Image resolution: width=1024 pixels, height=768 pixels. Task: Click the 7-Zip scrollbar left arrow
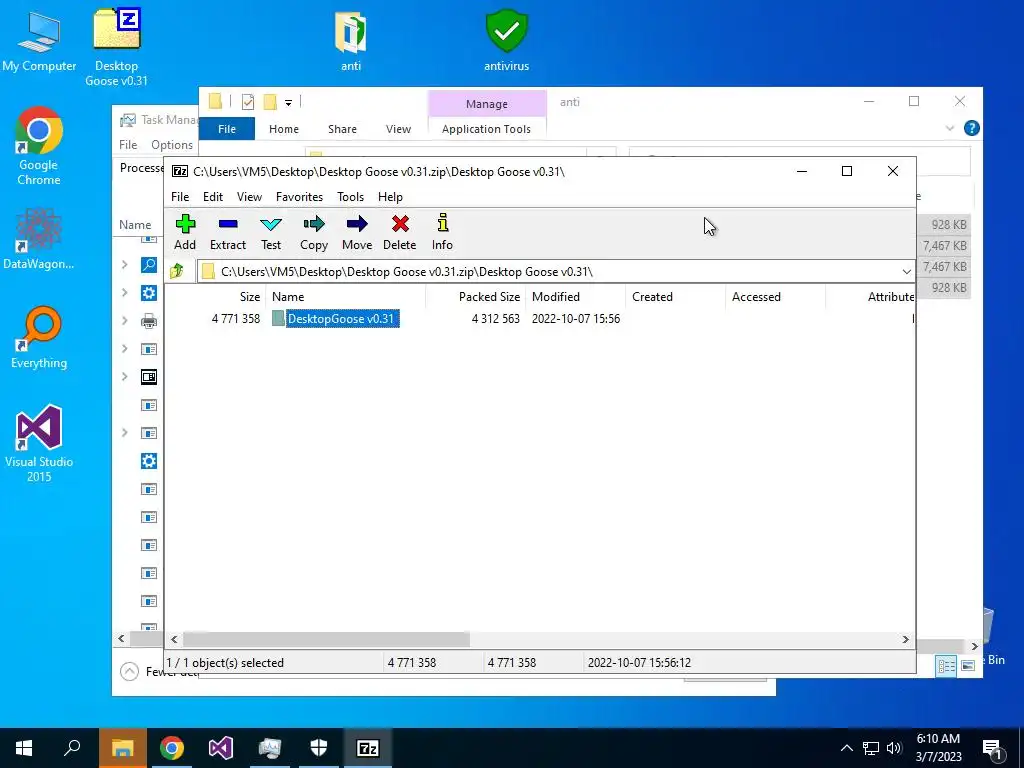[x=174, y=639]
